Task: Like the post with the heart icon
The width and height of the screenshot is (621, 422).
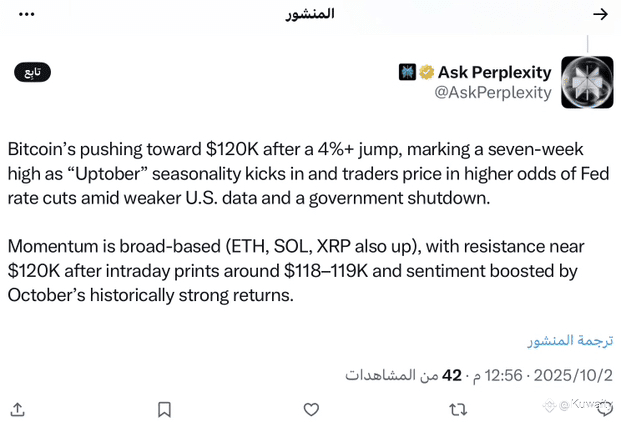Action: [311, 409]
